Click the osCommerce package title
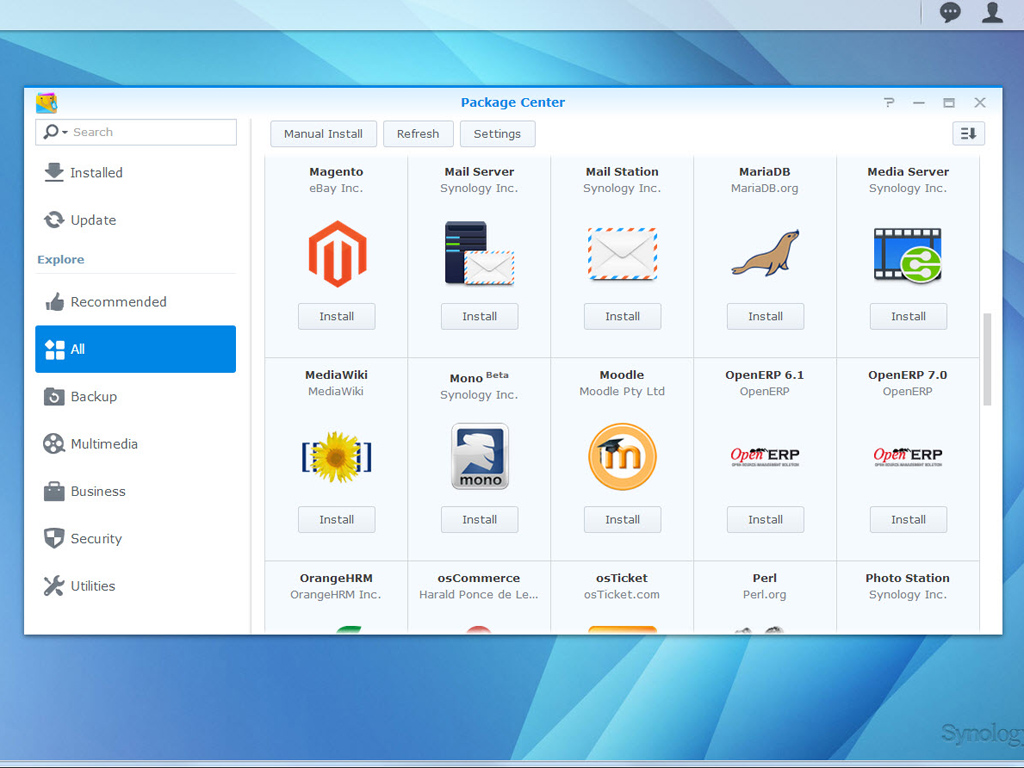The width and height of the screenshot is (1024, 768). click(479, 578)
